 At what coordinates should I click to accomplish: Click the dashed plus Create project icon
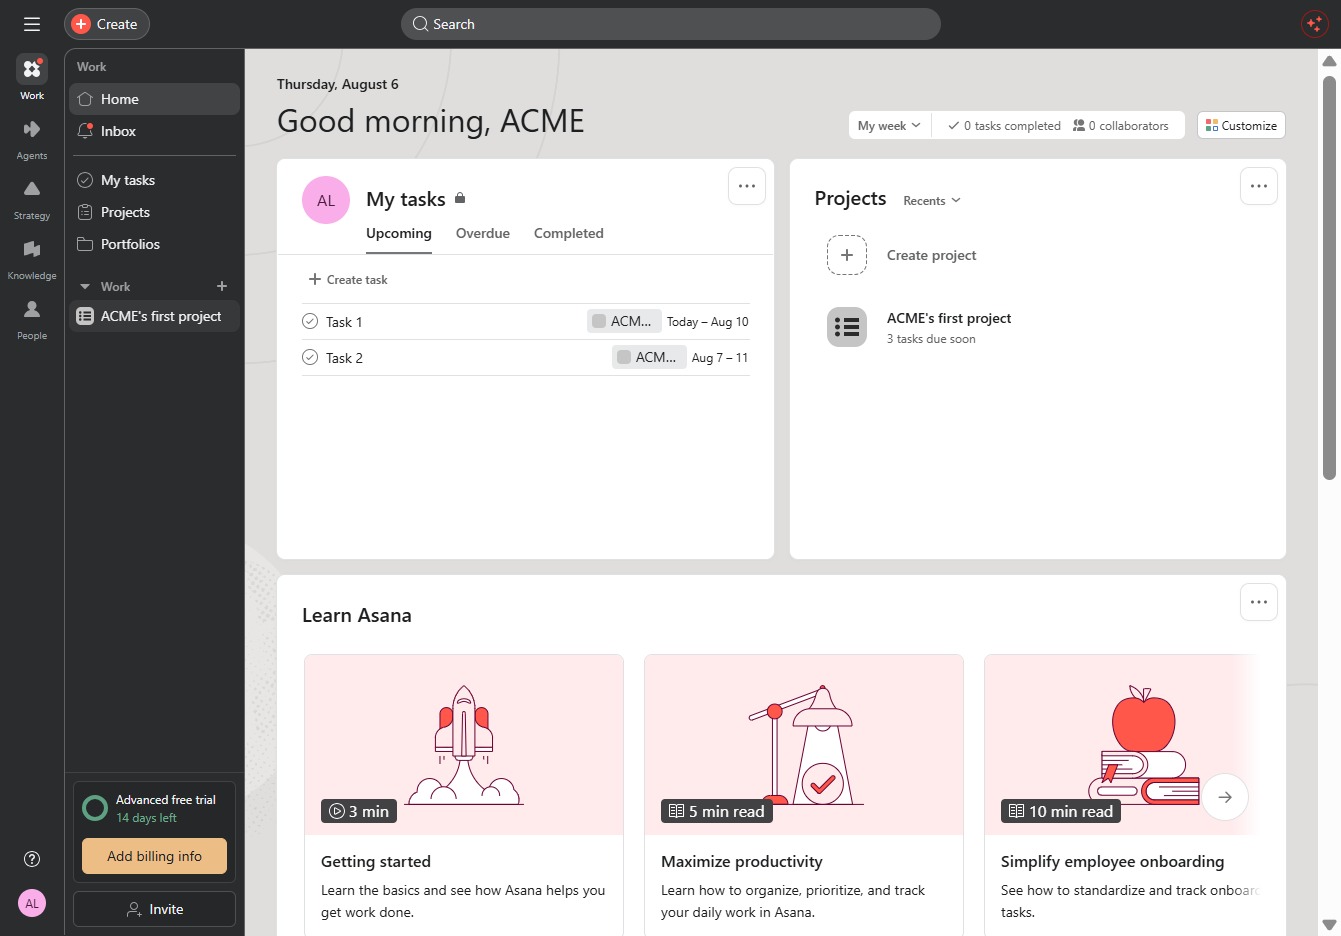847,255
